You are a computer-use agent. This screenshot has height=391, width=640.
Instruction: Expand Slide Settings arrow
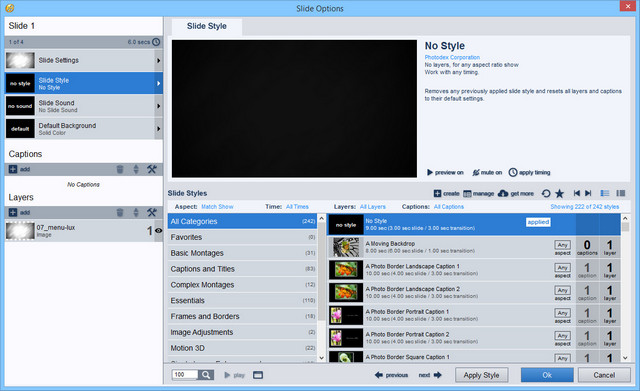click(x=158, y=60)
